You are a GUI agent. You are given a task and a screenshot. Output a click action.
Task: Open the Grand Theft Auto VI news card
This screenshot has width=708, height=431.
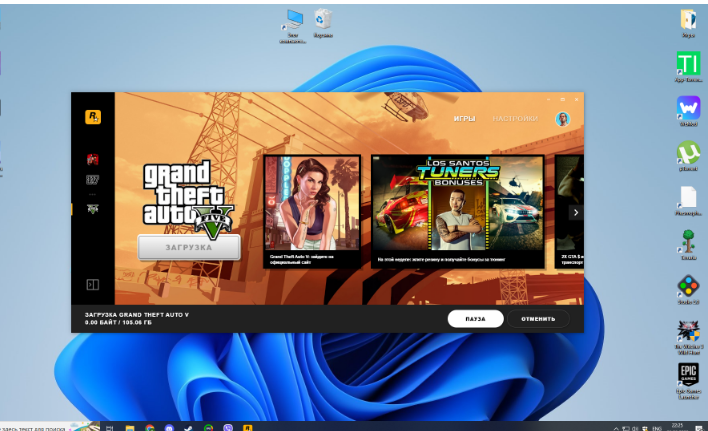tap(312, 211)
